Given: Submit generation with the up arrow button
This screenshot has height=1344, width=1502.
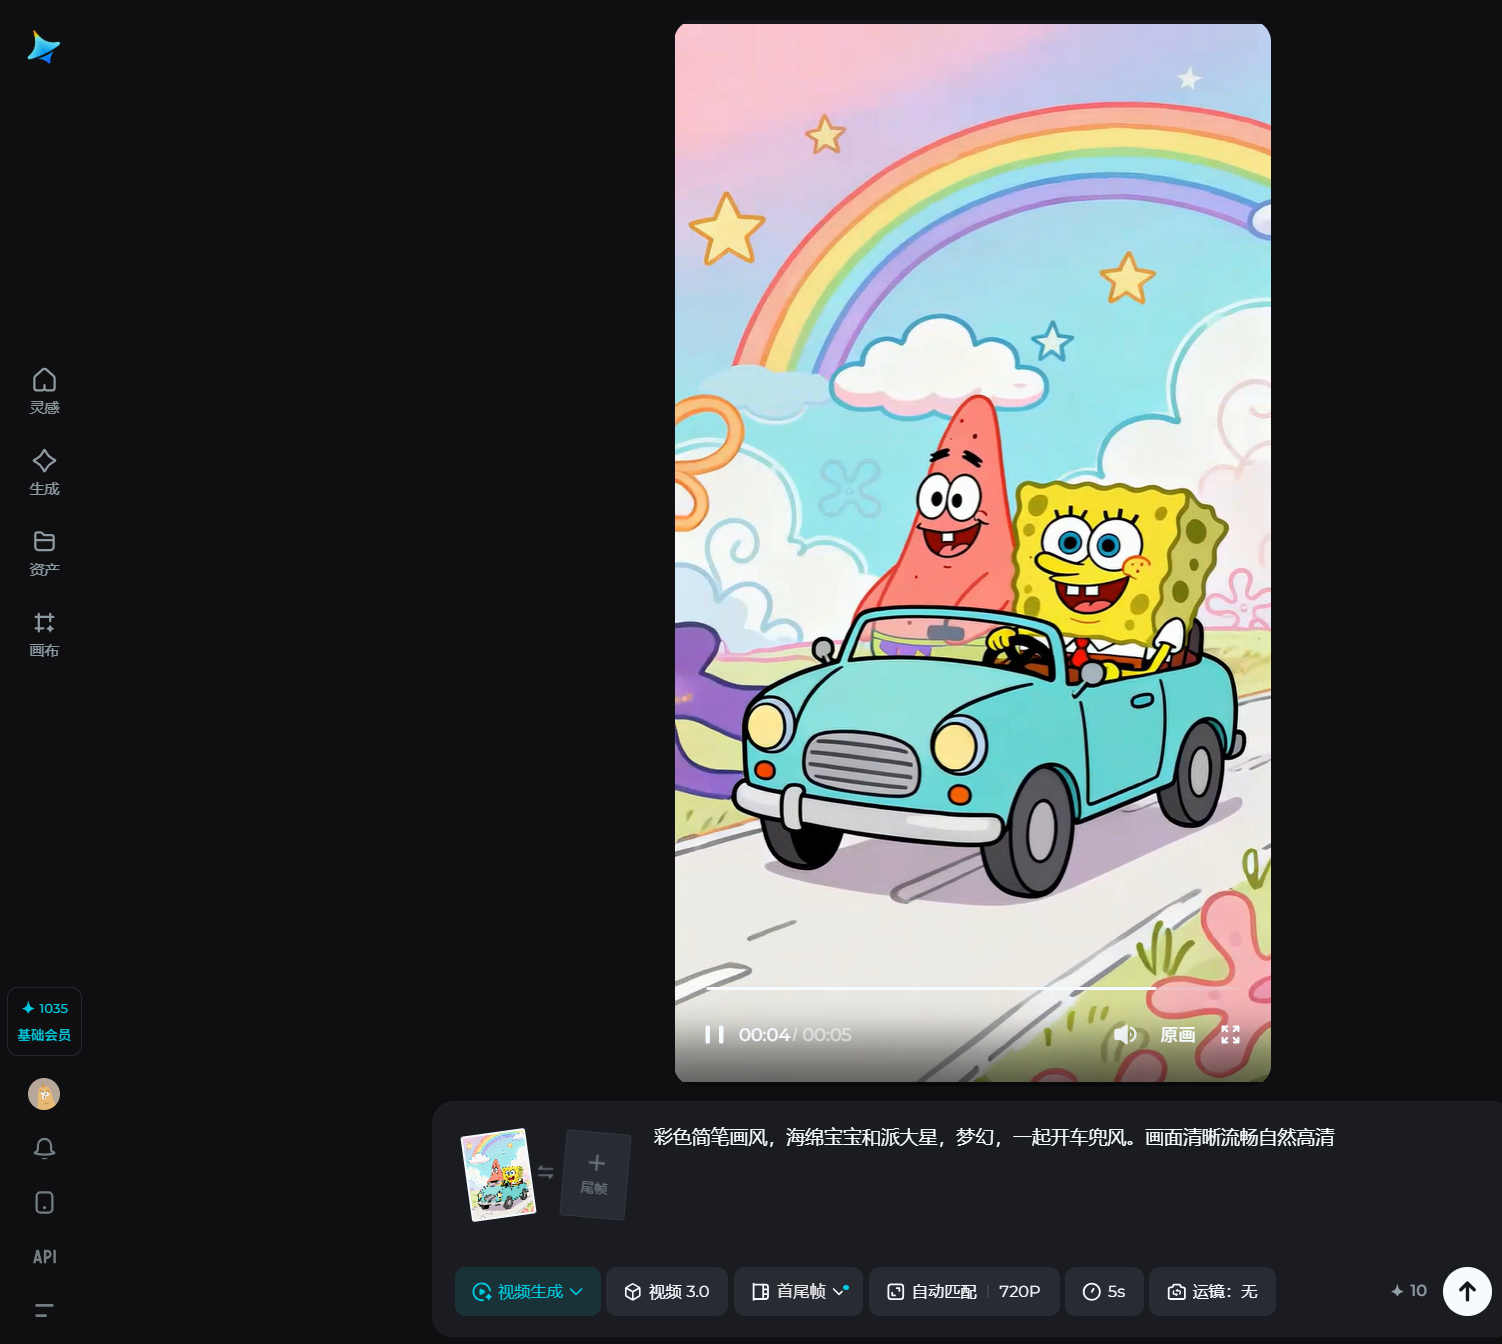Looking at the screenshot, I should click(1467, 1291).
